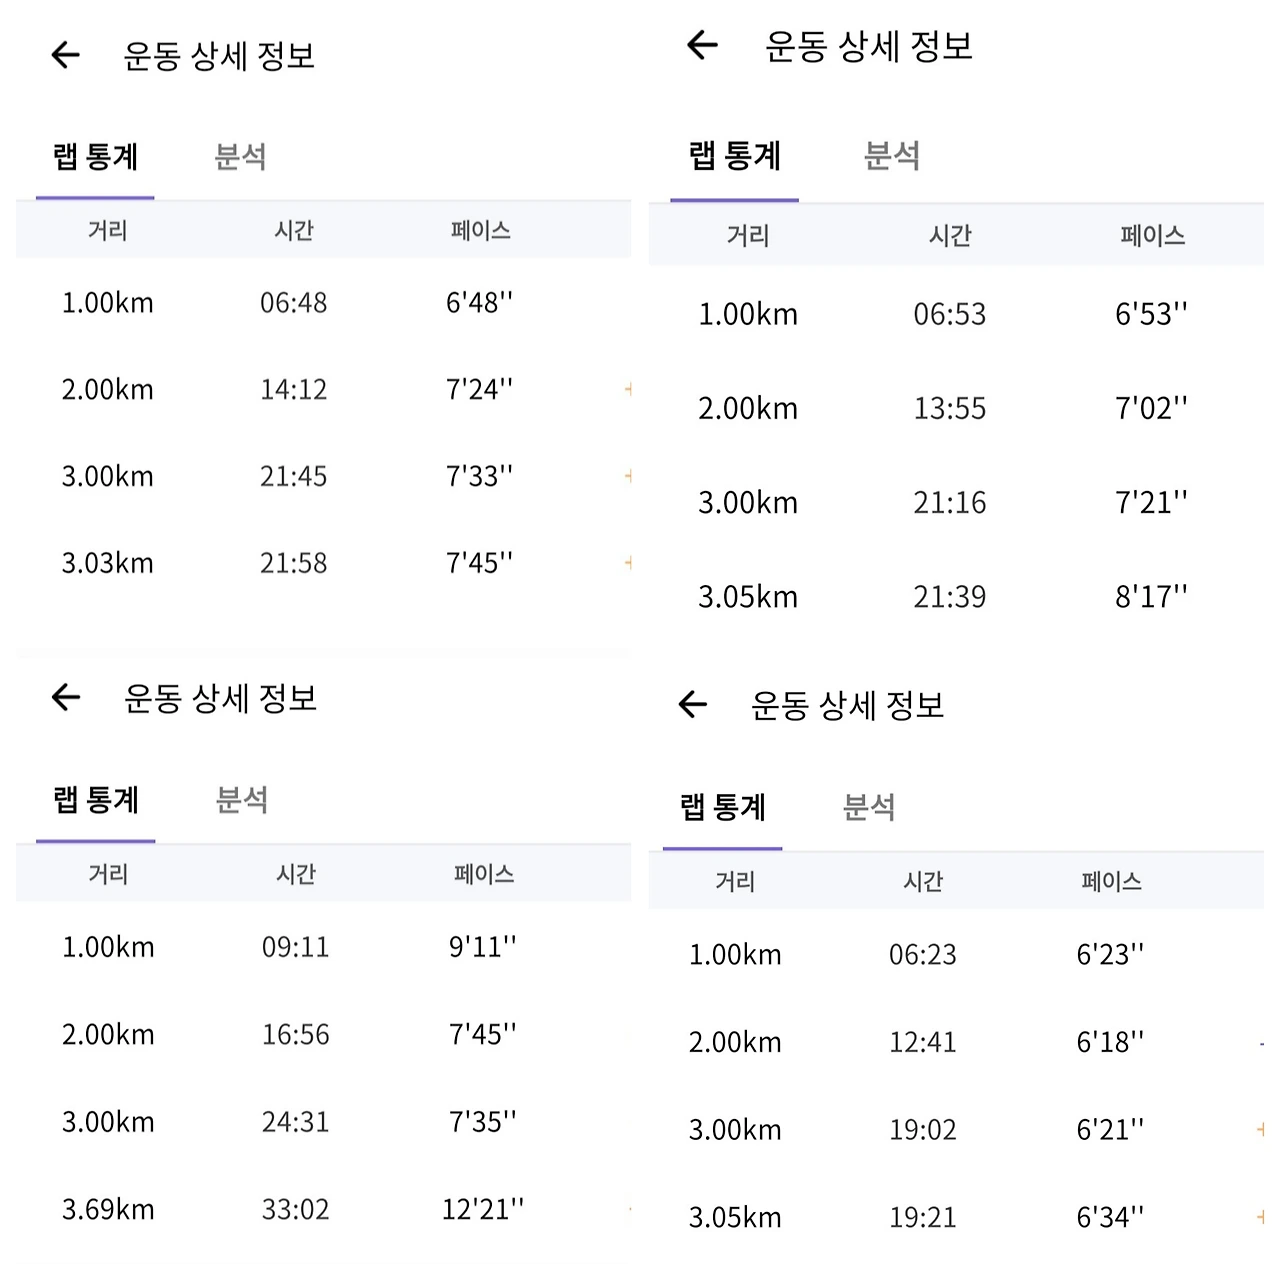Go back from the screen with the 06:48 lap
The width and height of the screenshot is (1280, 1280).
pyautogui.click(x=66, y=55)
